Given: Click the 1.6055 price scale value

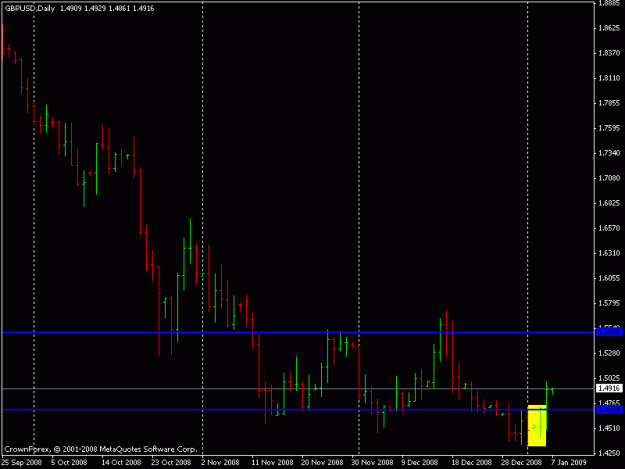Looking at the screenshot, I should tap(609, 278).
